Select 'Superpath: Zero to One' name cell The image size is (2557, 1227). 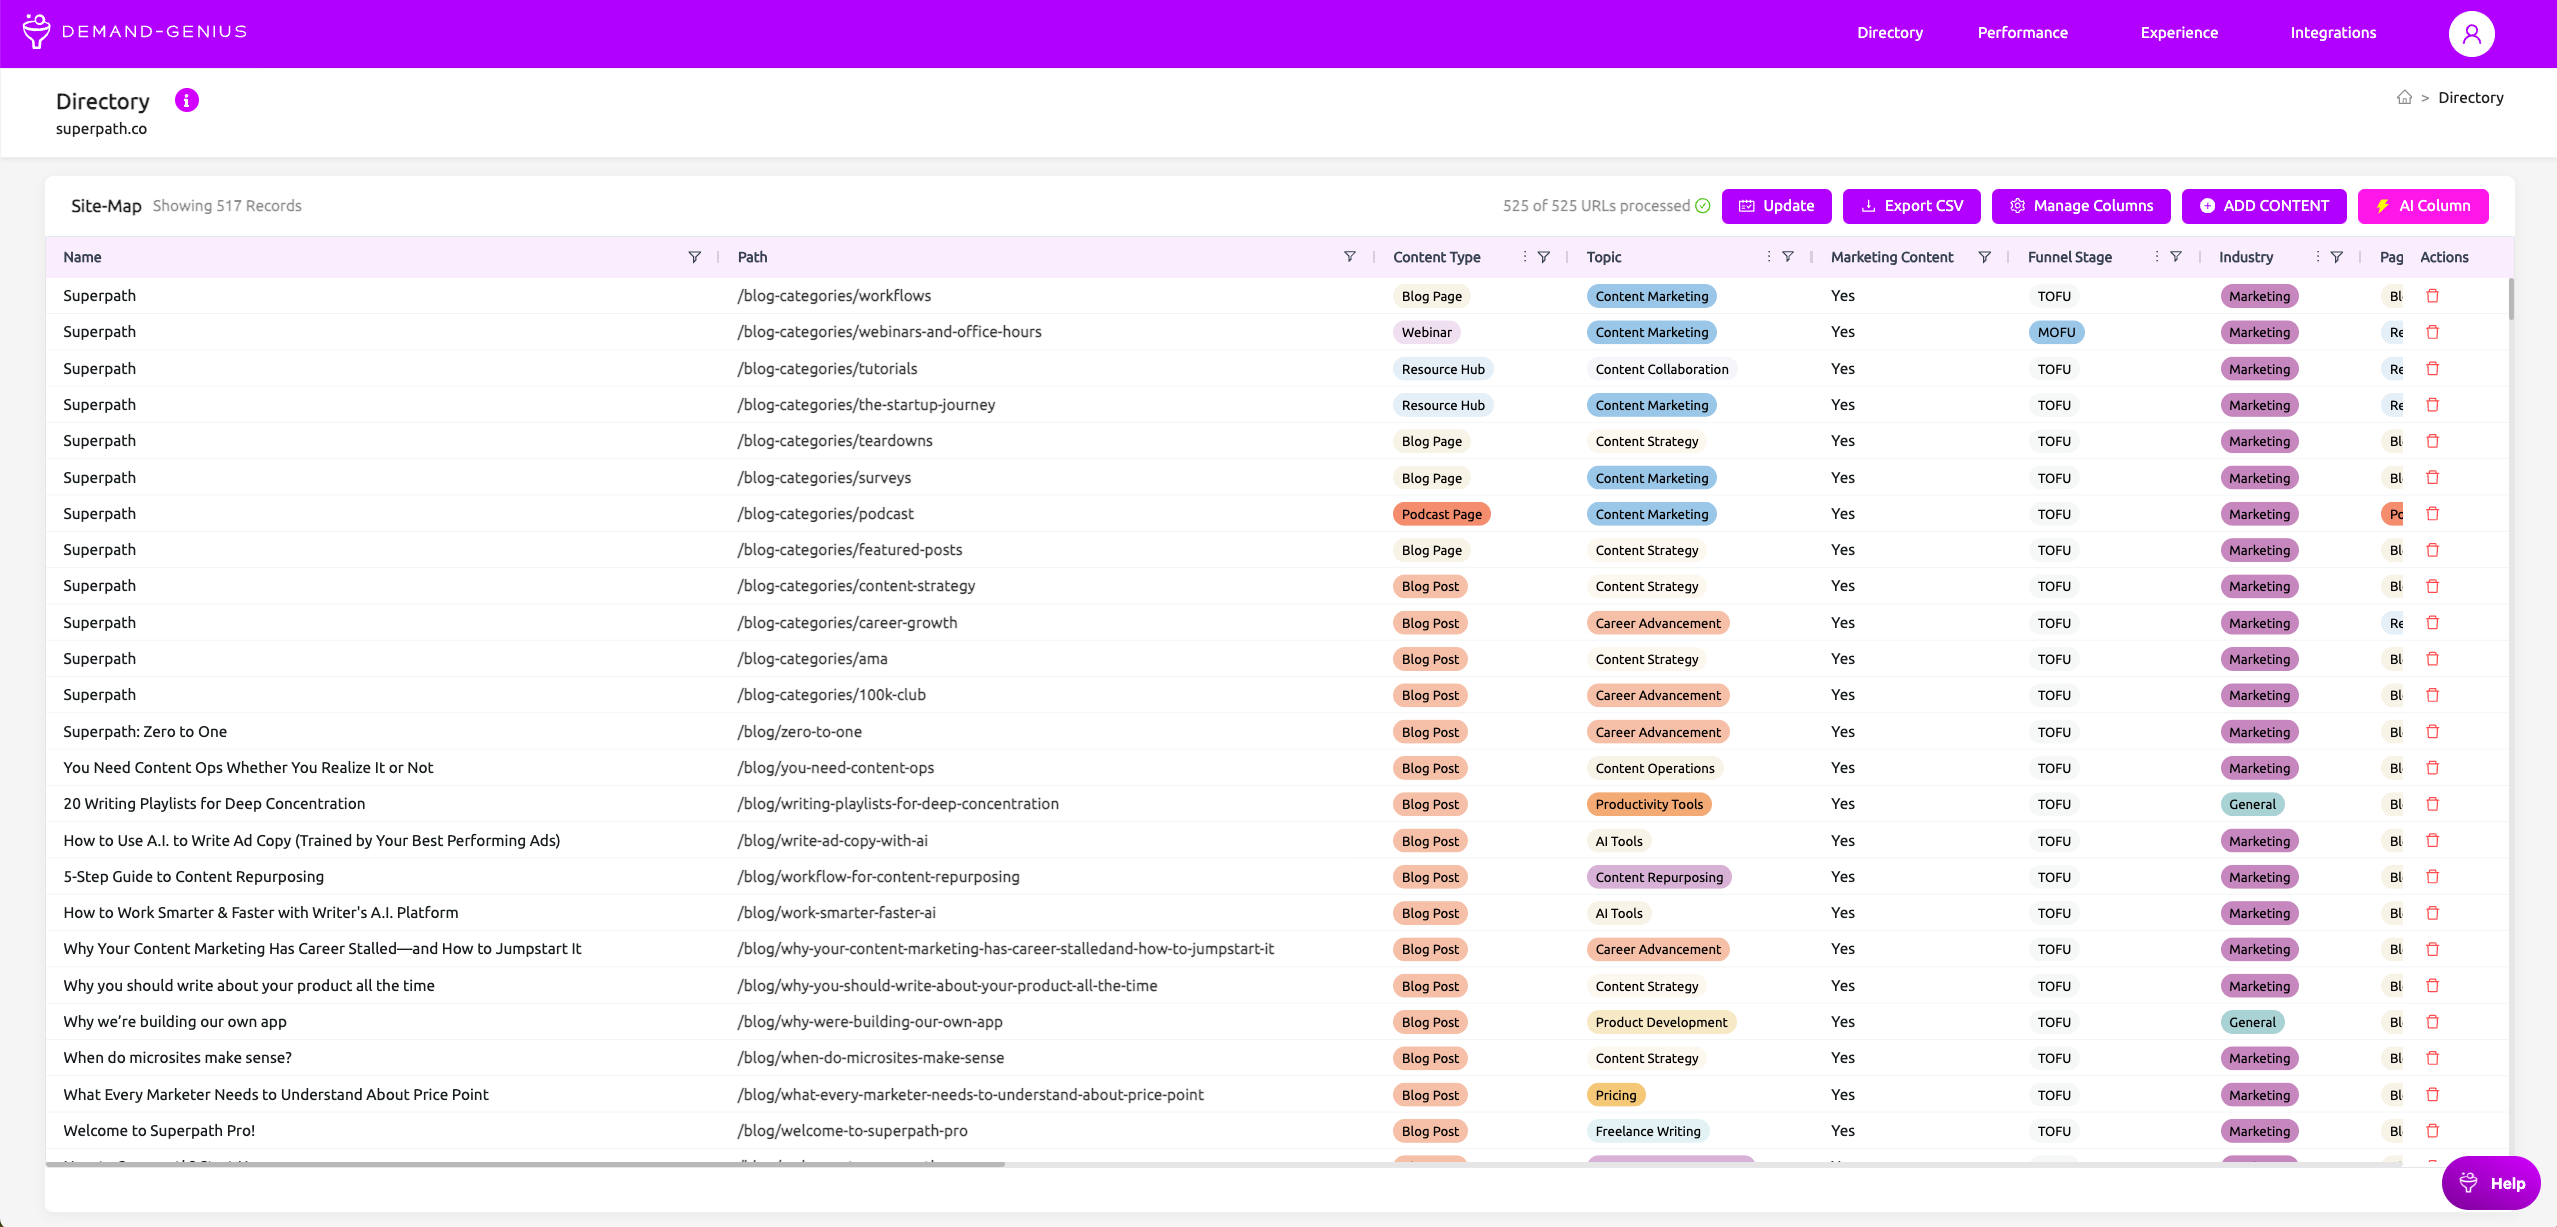point(145,732)
